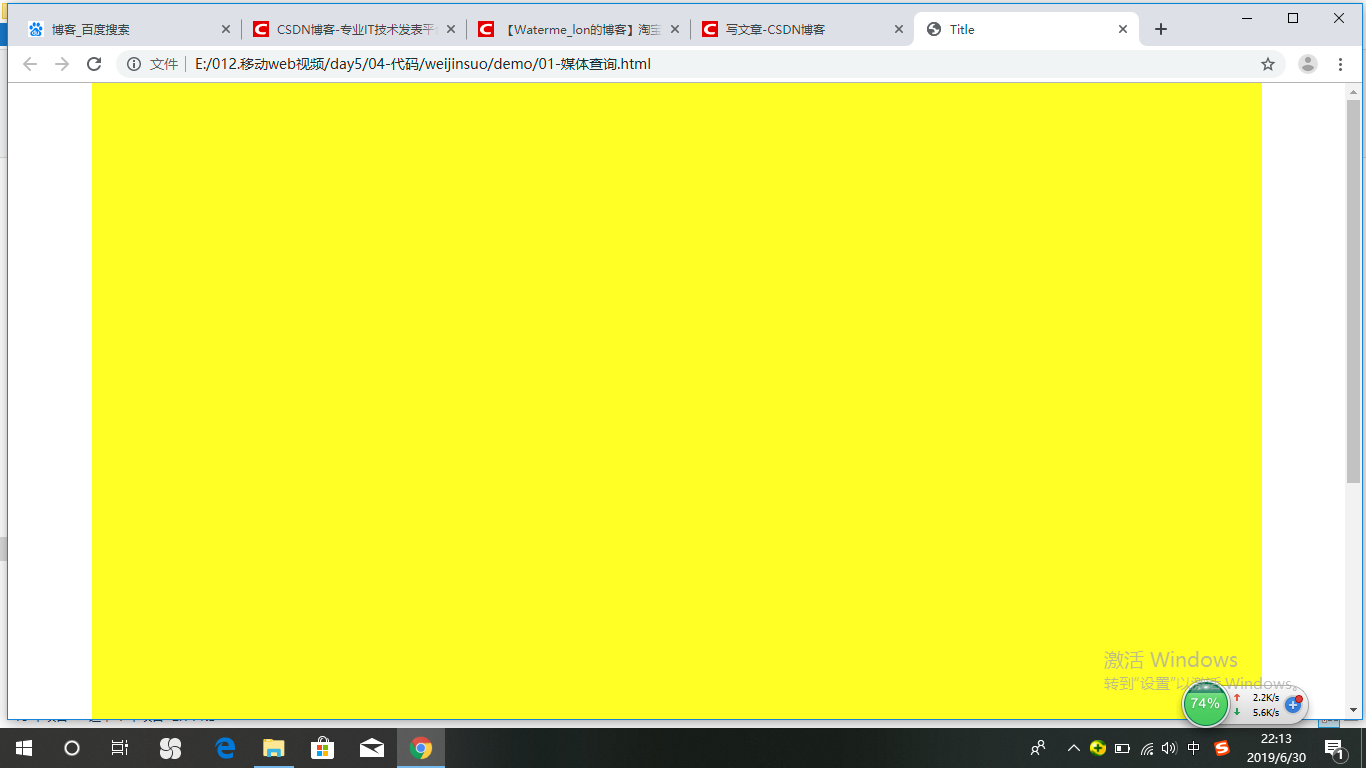Screen dimensions: 1366x768
Task: Check the battery tray icon
Action: coord(1122,748)
